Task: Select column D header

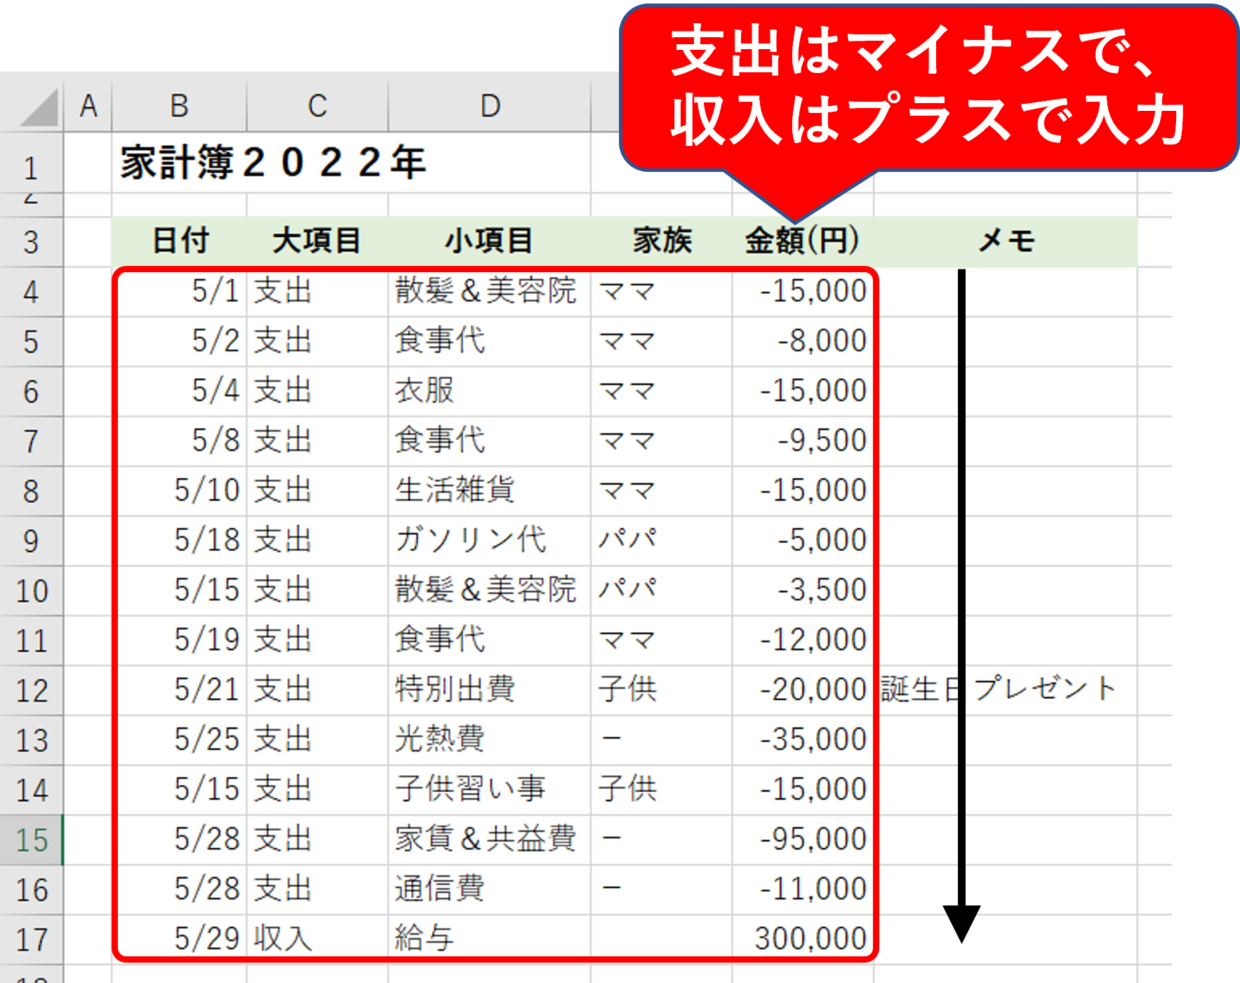Action: tap(490, 105)
